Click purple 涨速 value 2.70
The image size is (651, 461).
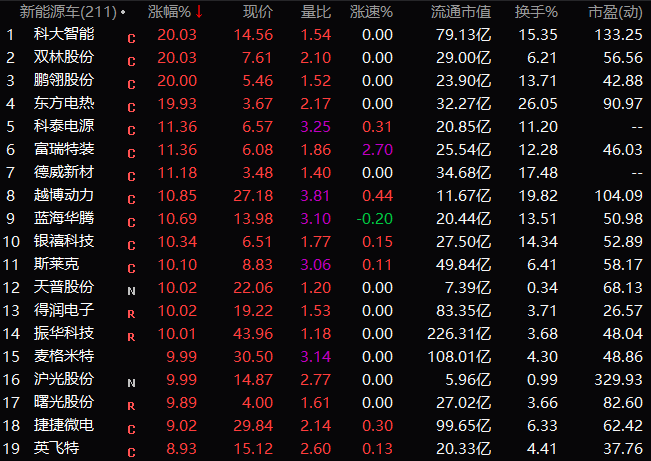tap(377, 150)
